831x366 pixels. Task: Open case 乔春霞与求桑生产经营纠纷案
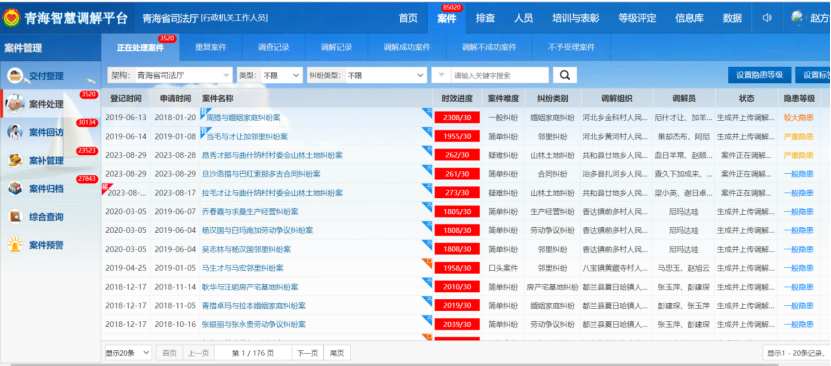(250, 212)
